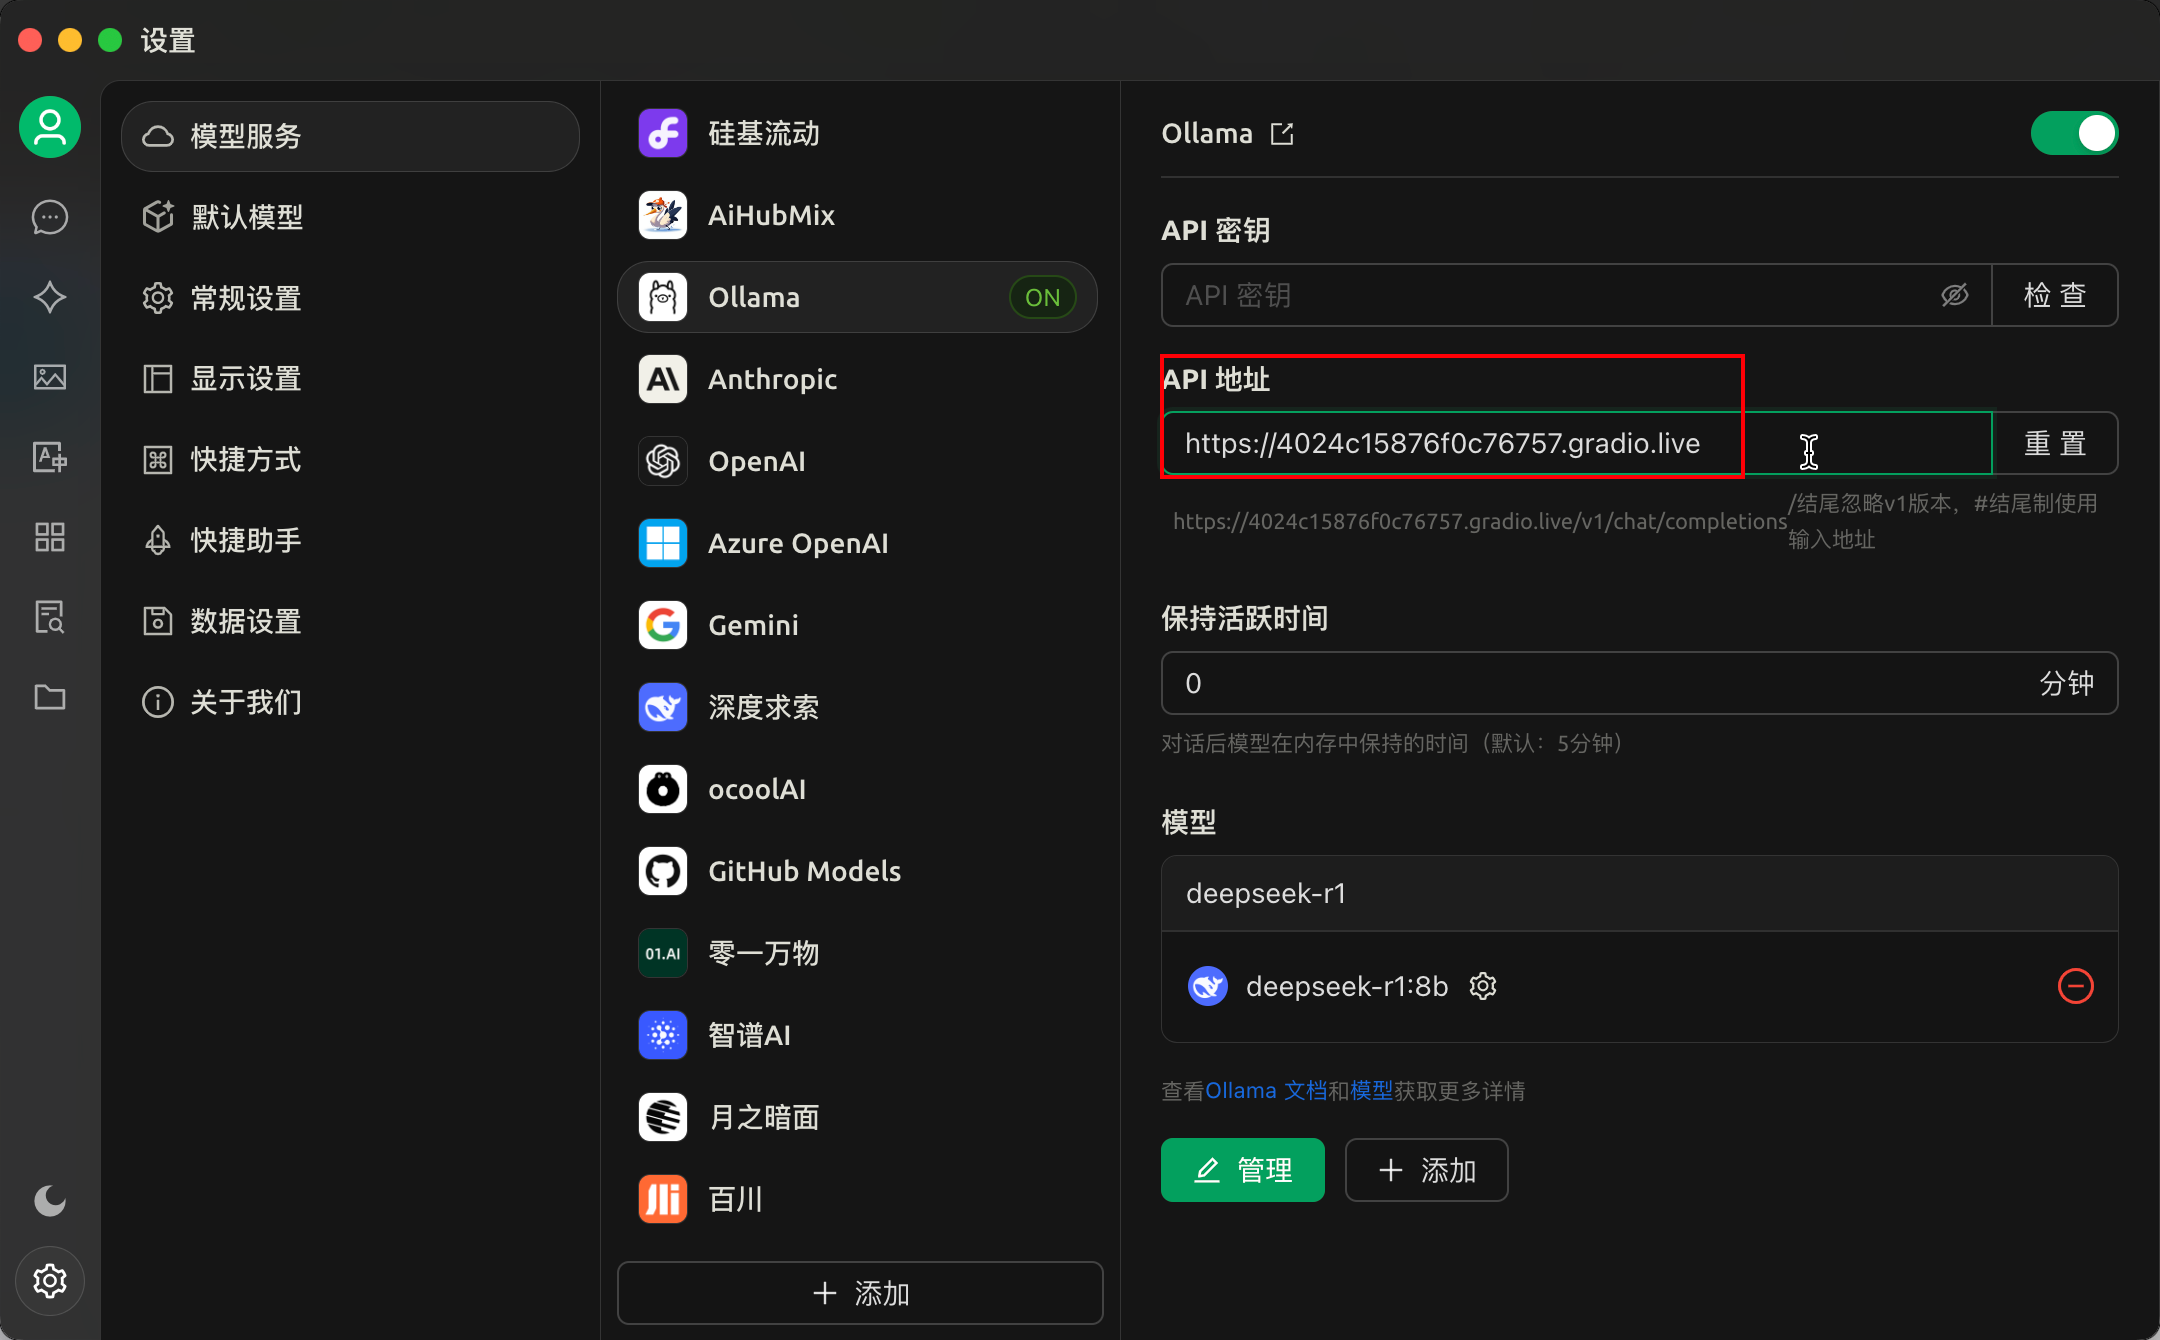Image resolution: width=2160 pixels, height=1340 pixels.
Task: Toggle the Ollama provider enable switch
Action: click(2074, 133)
